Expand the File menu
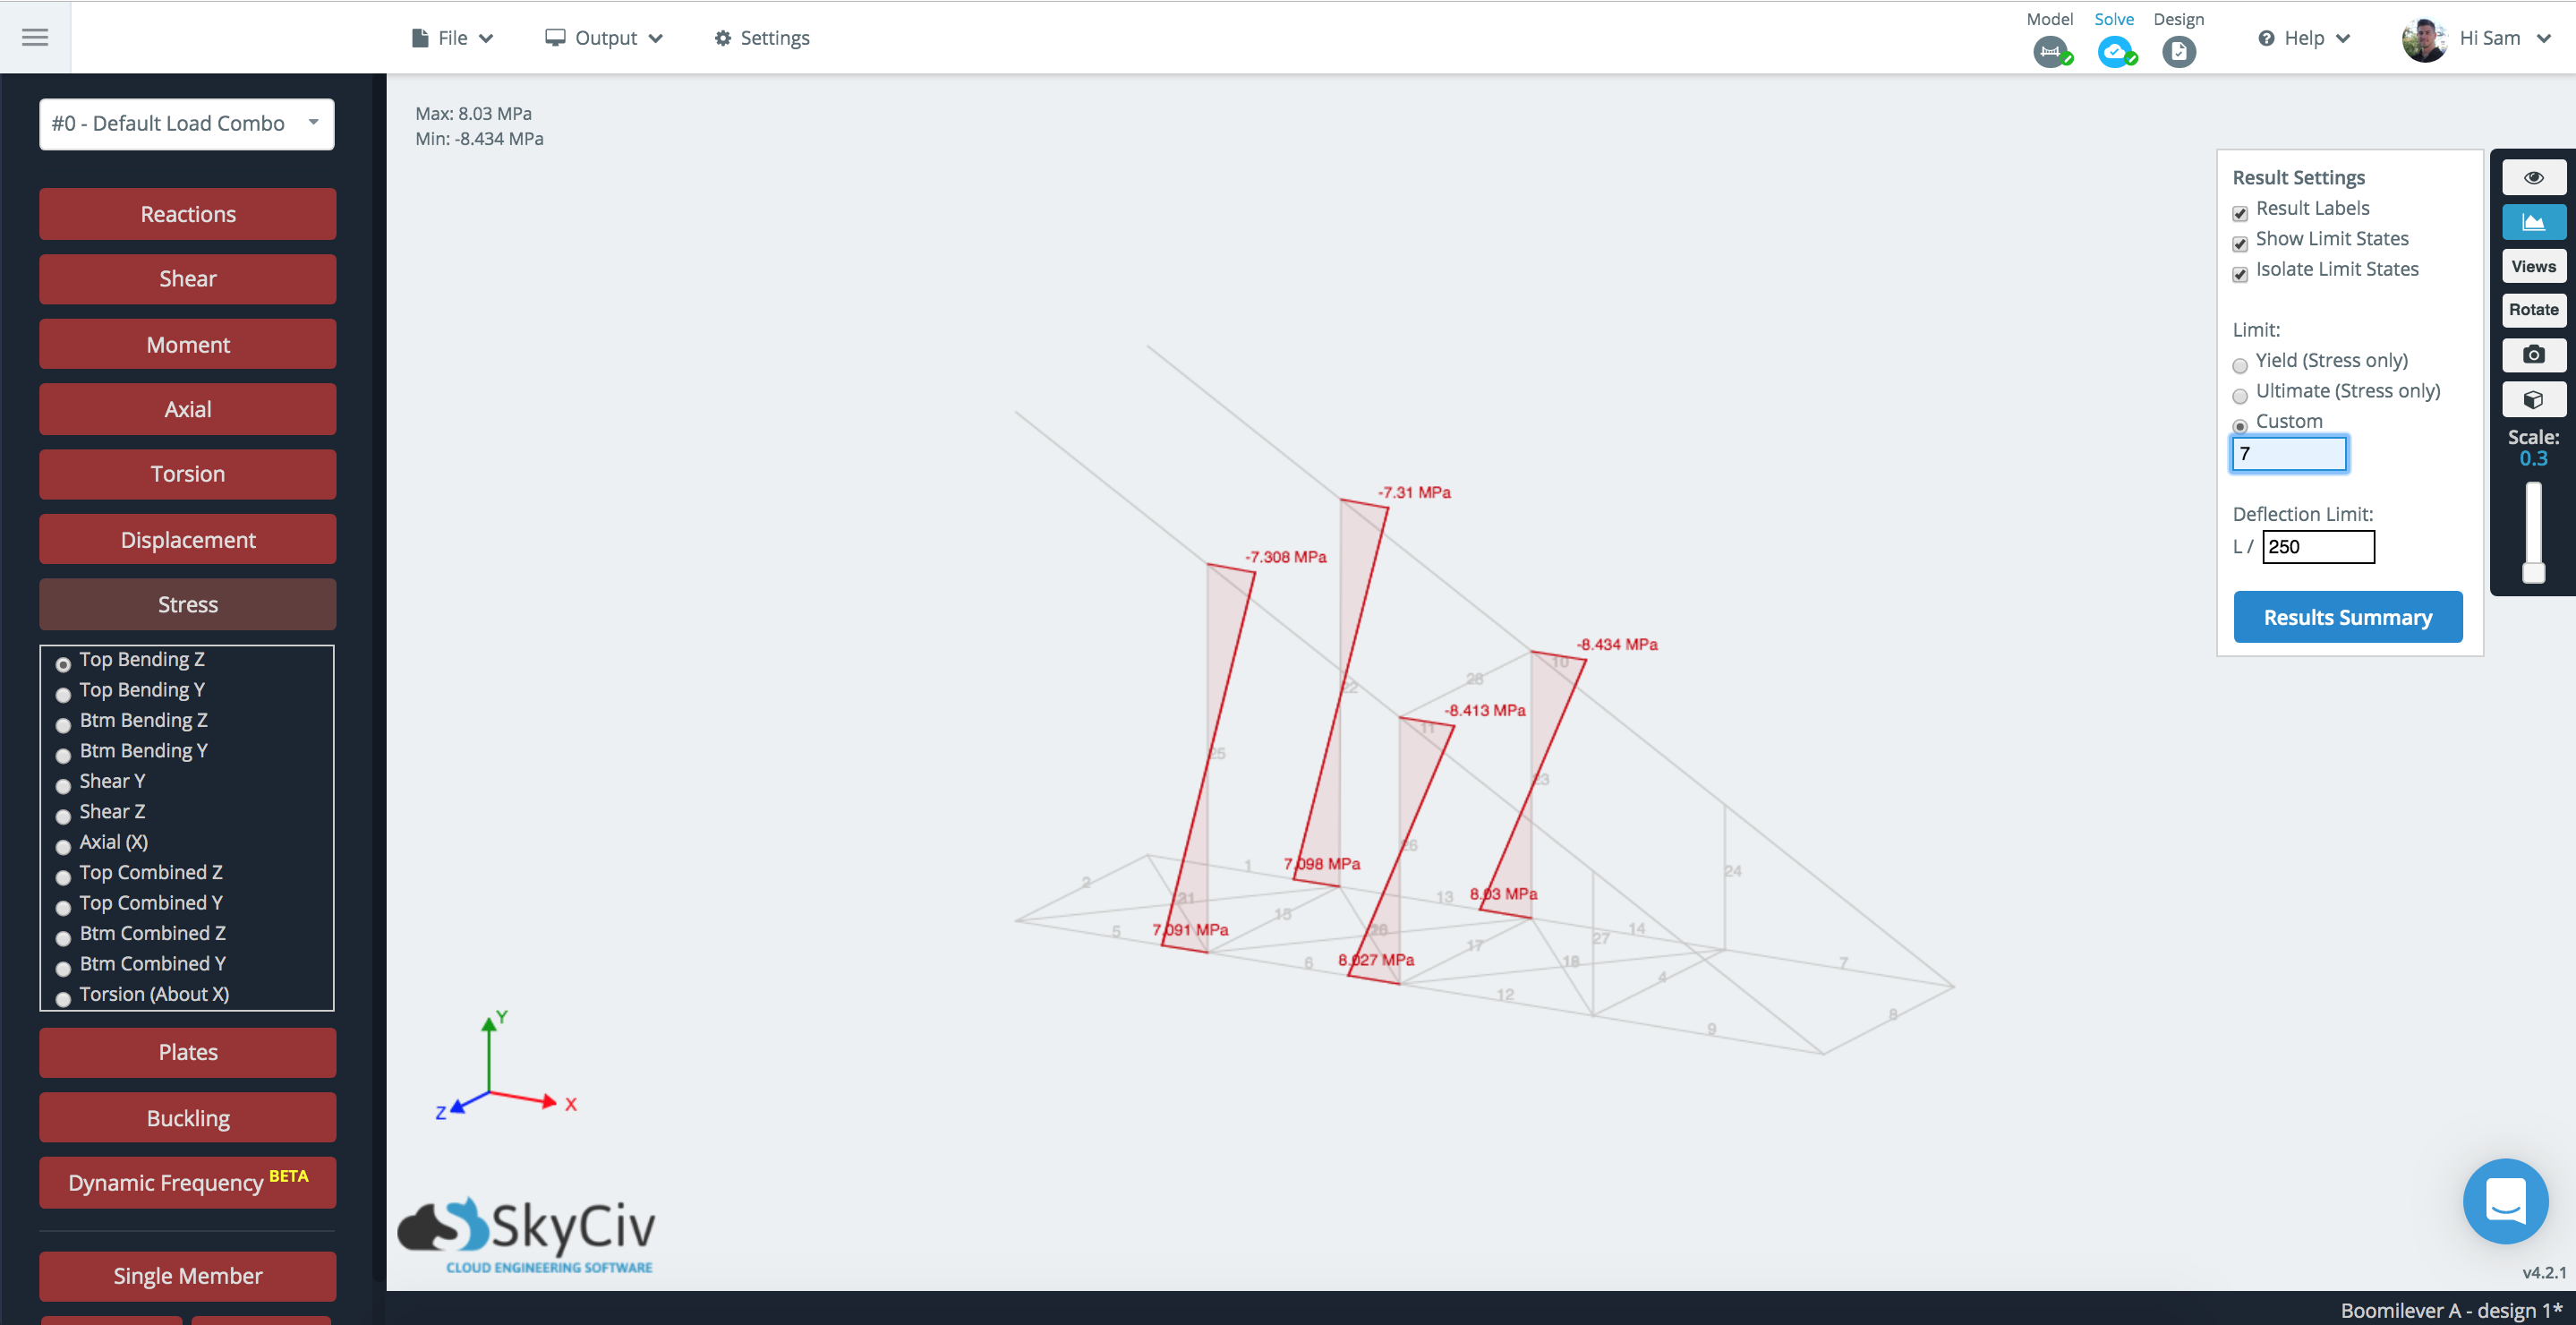Screen dimensions: 2576x1325 click(x=448, y=36)
